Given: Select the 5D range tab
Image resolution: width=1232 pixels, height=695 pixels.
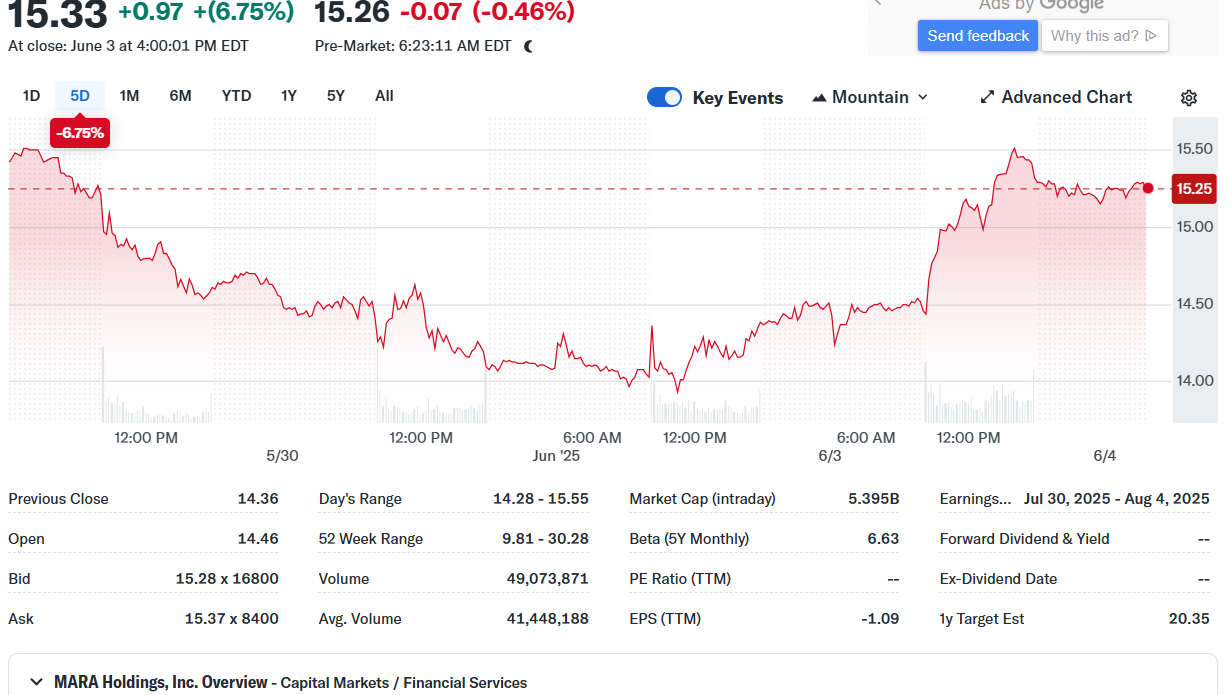Looking at the screenshot, I should [80, 96].
